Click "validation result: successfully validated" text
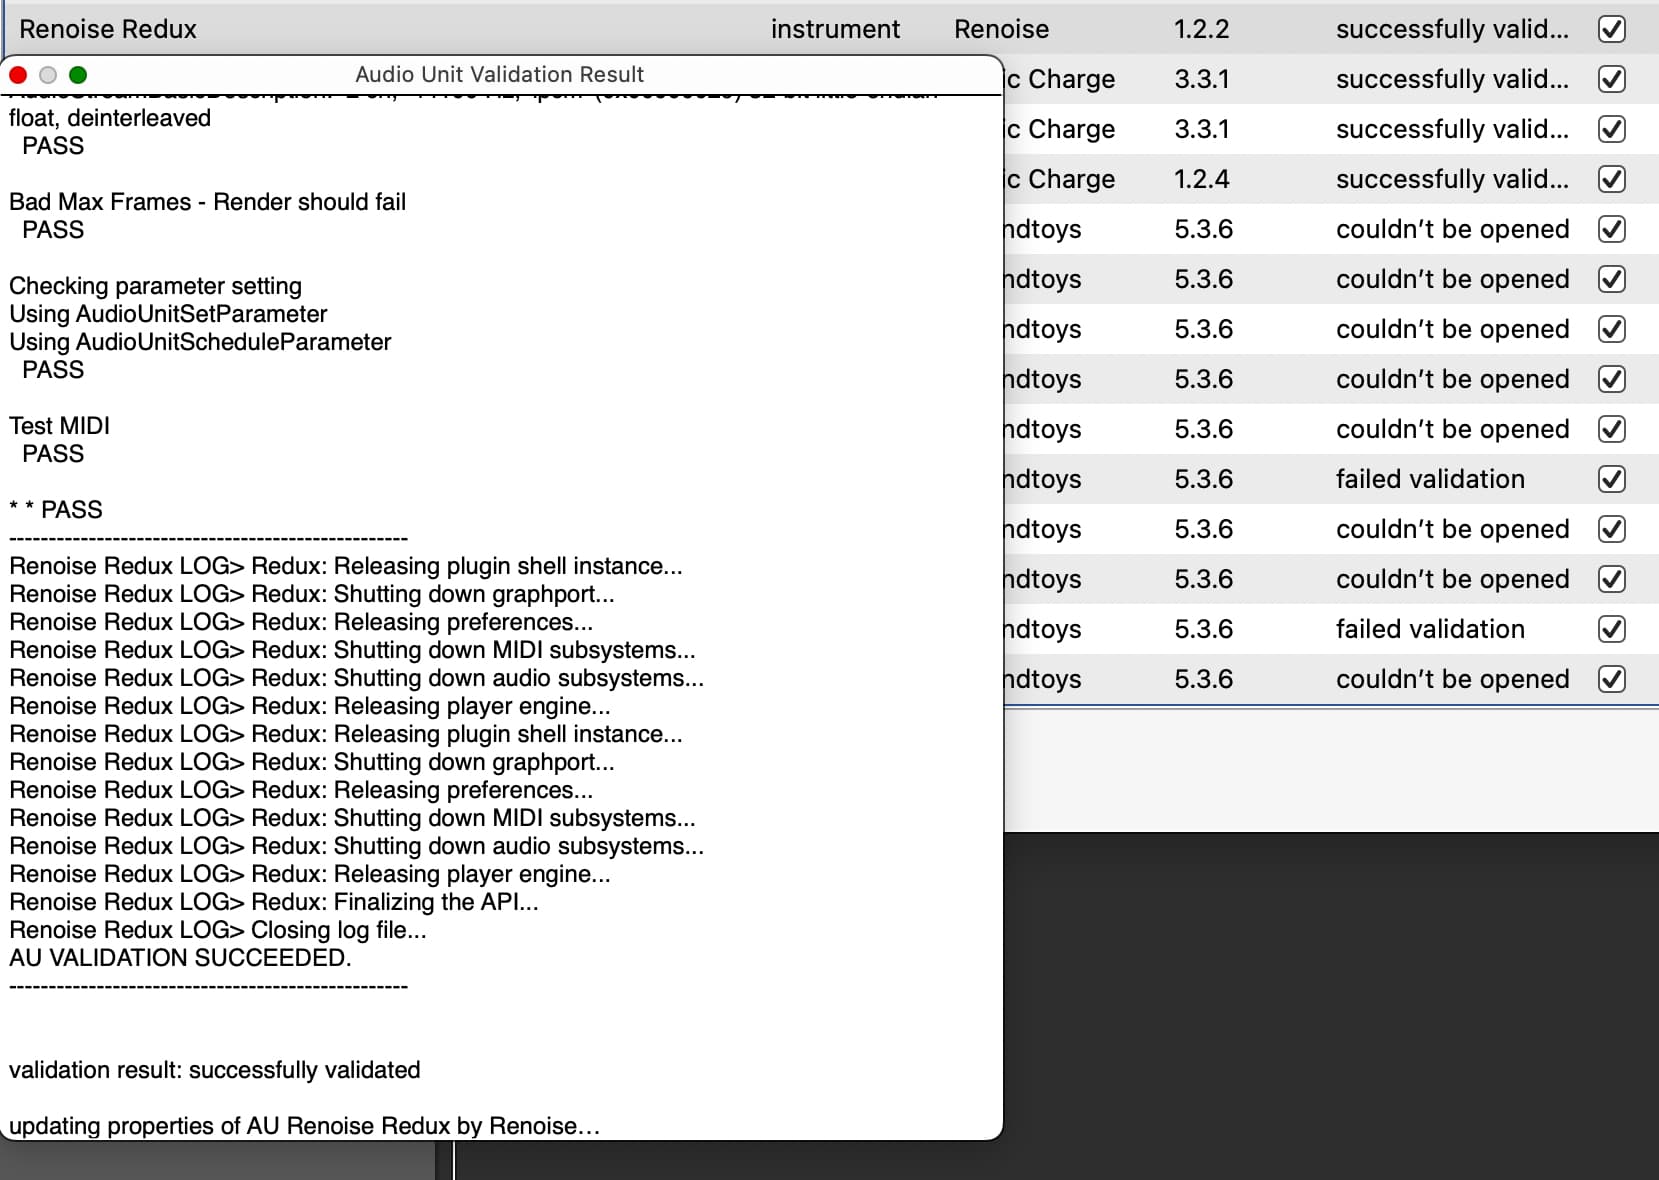This screenshot has width=1659, height=1180. pyautogui.click(x=215, y=1070)
